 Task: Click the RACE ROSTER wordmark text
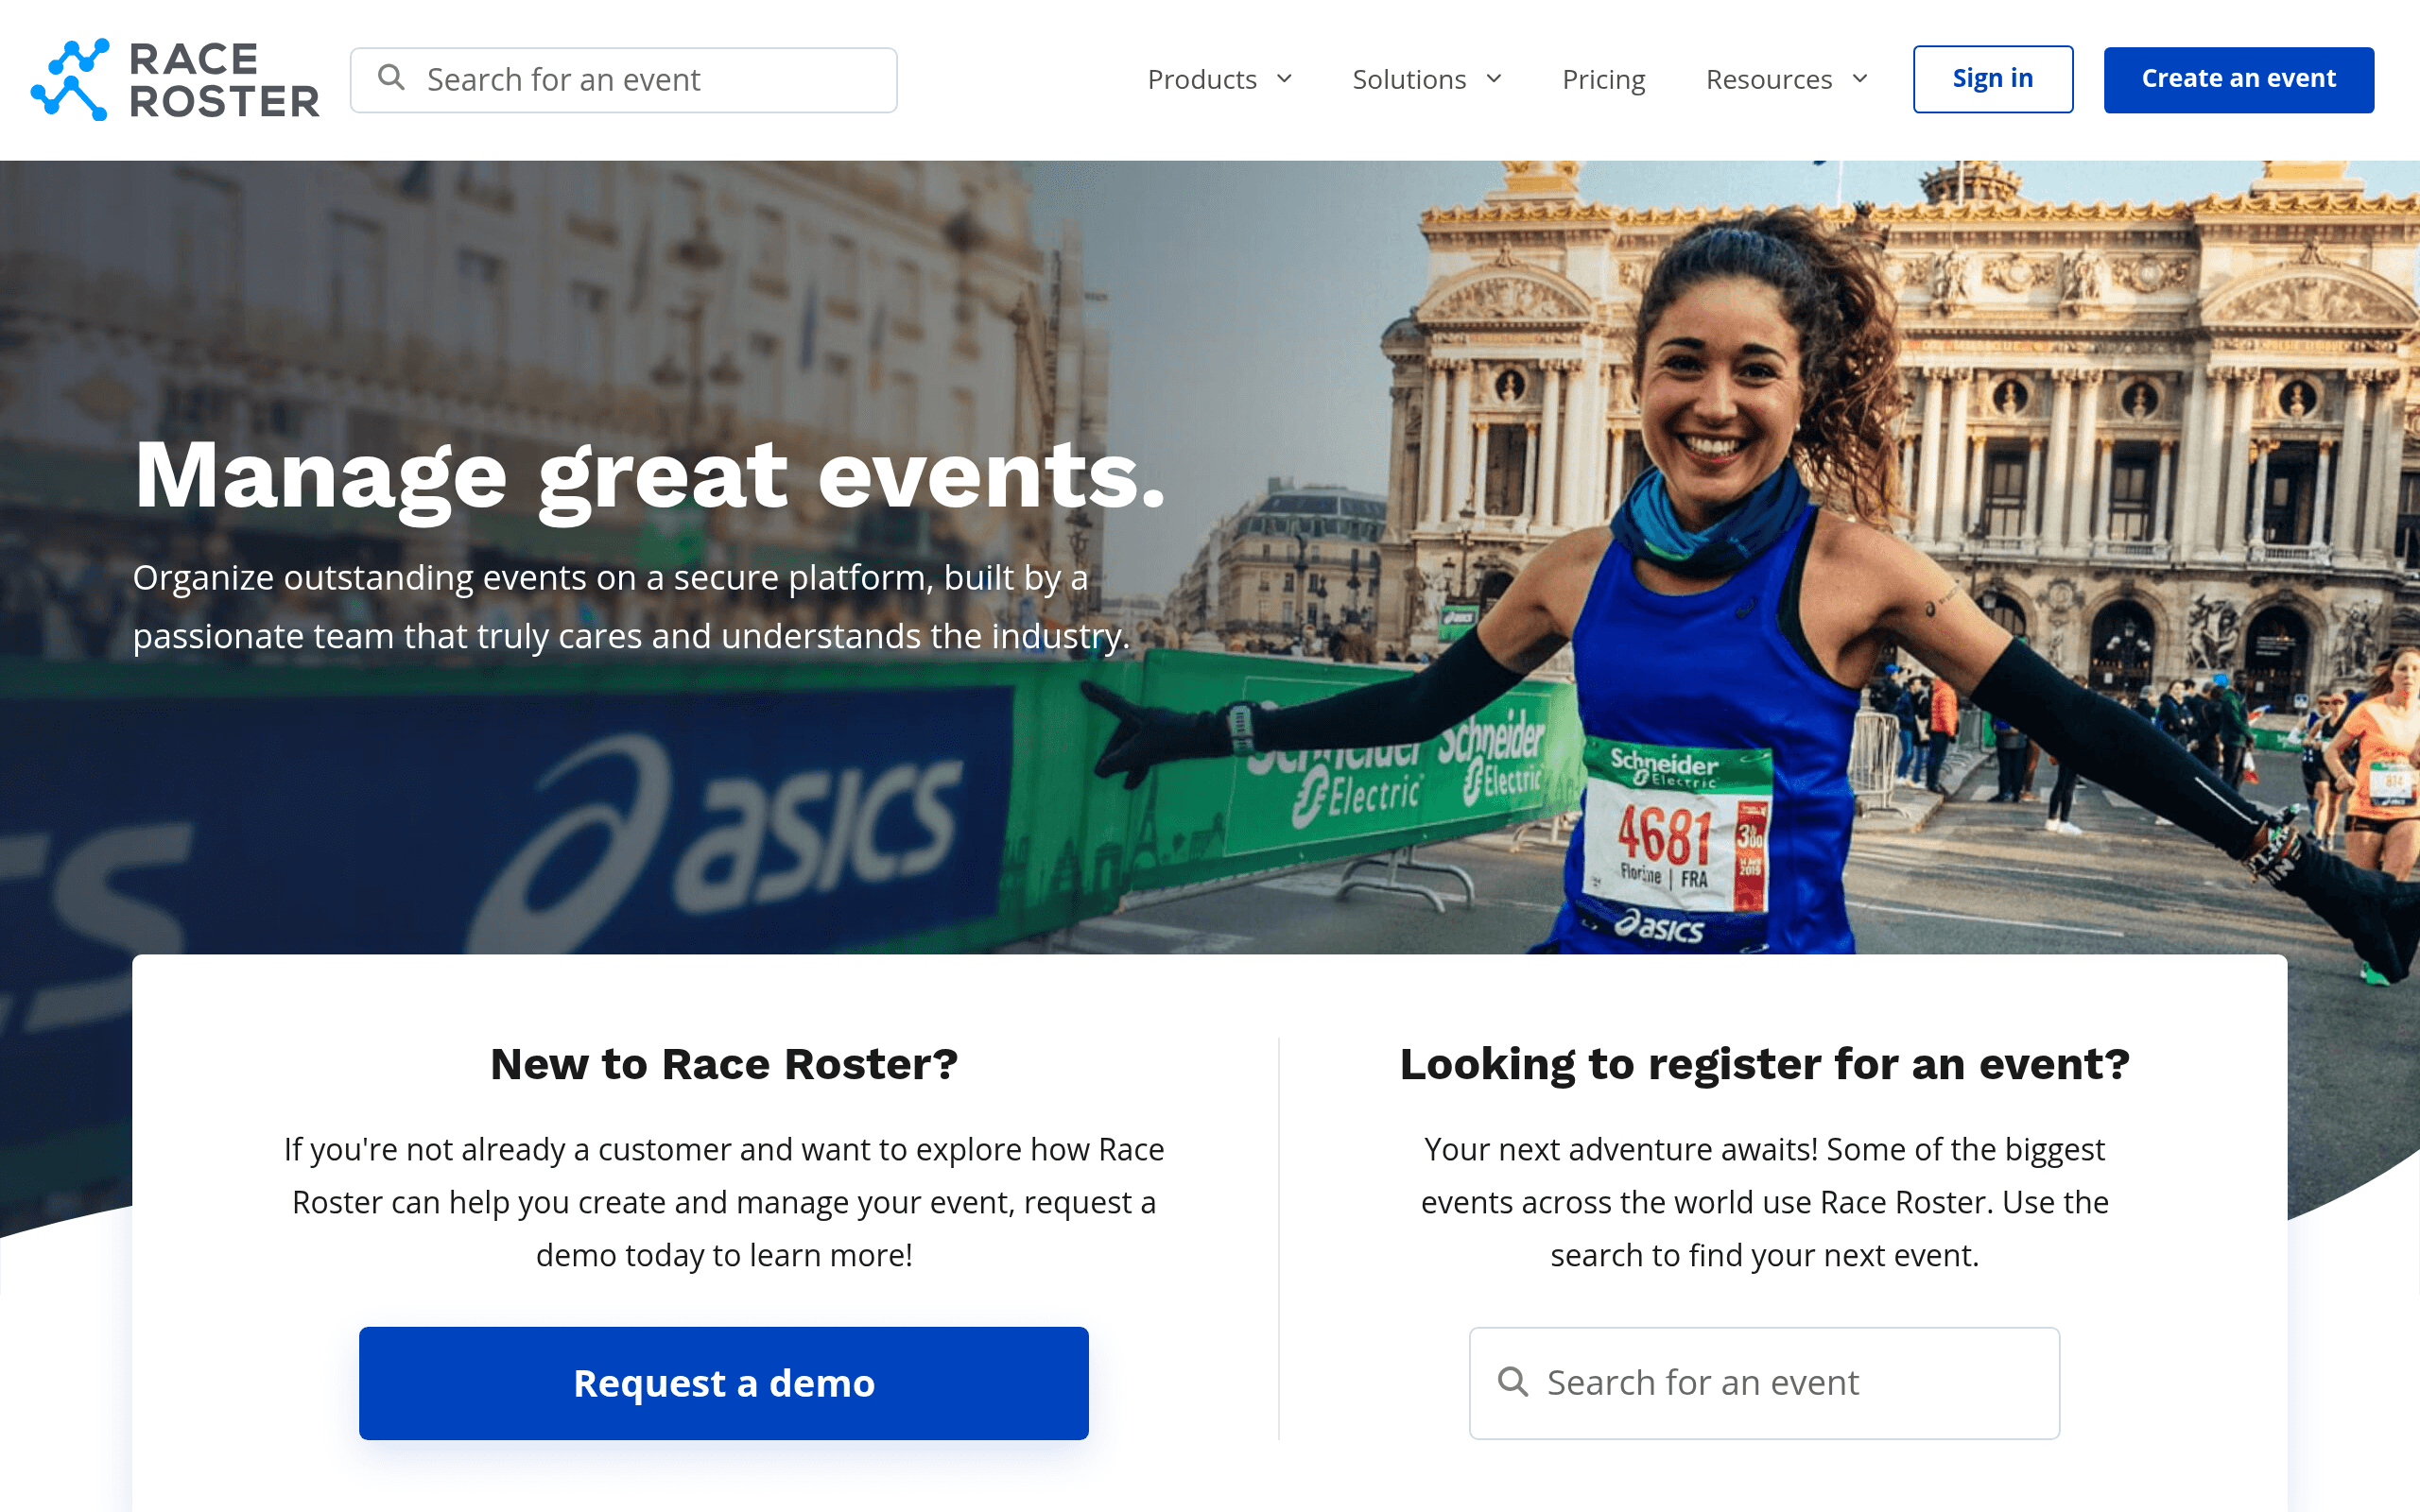(224, 80)
